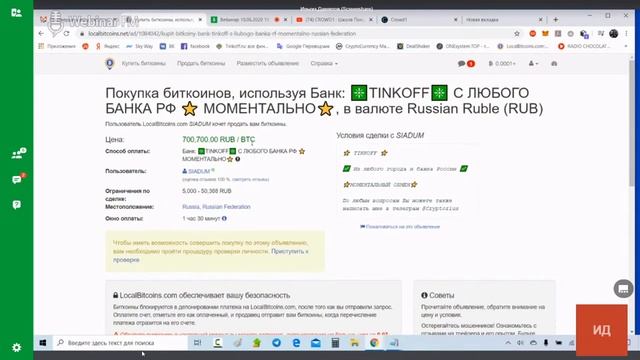The width and height of the screenshot is (640, 360).
Task: Open Приложения apps shortcut on bookmarks bar
Action: (57, 46)
